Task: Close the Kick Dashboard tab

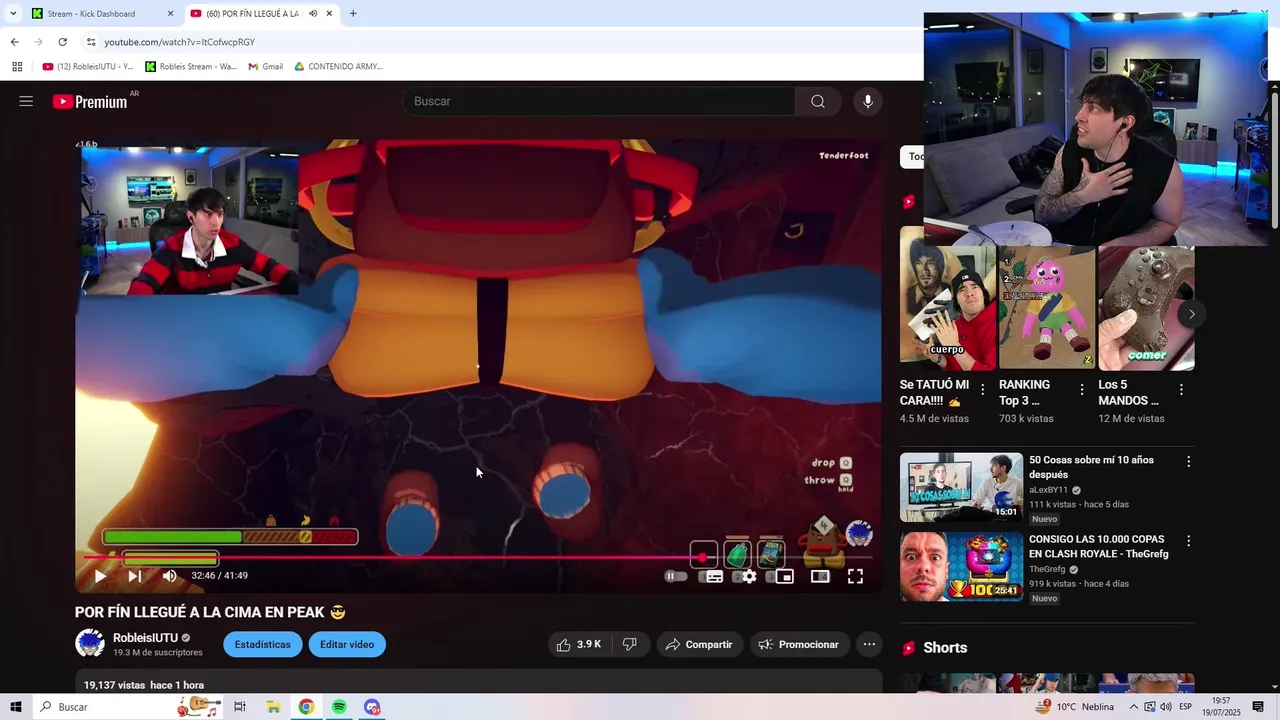Action: click(170, 14)
